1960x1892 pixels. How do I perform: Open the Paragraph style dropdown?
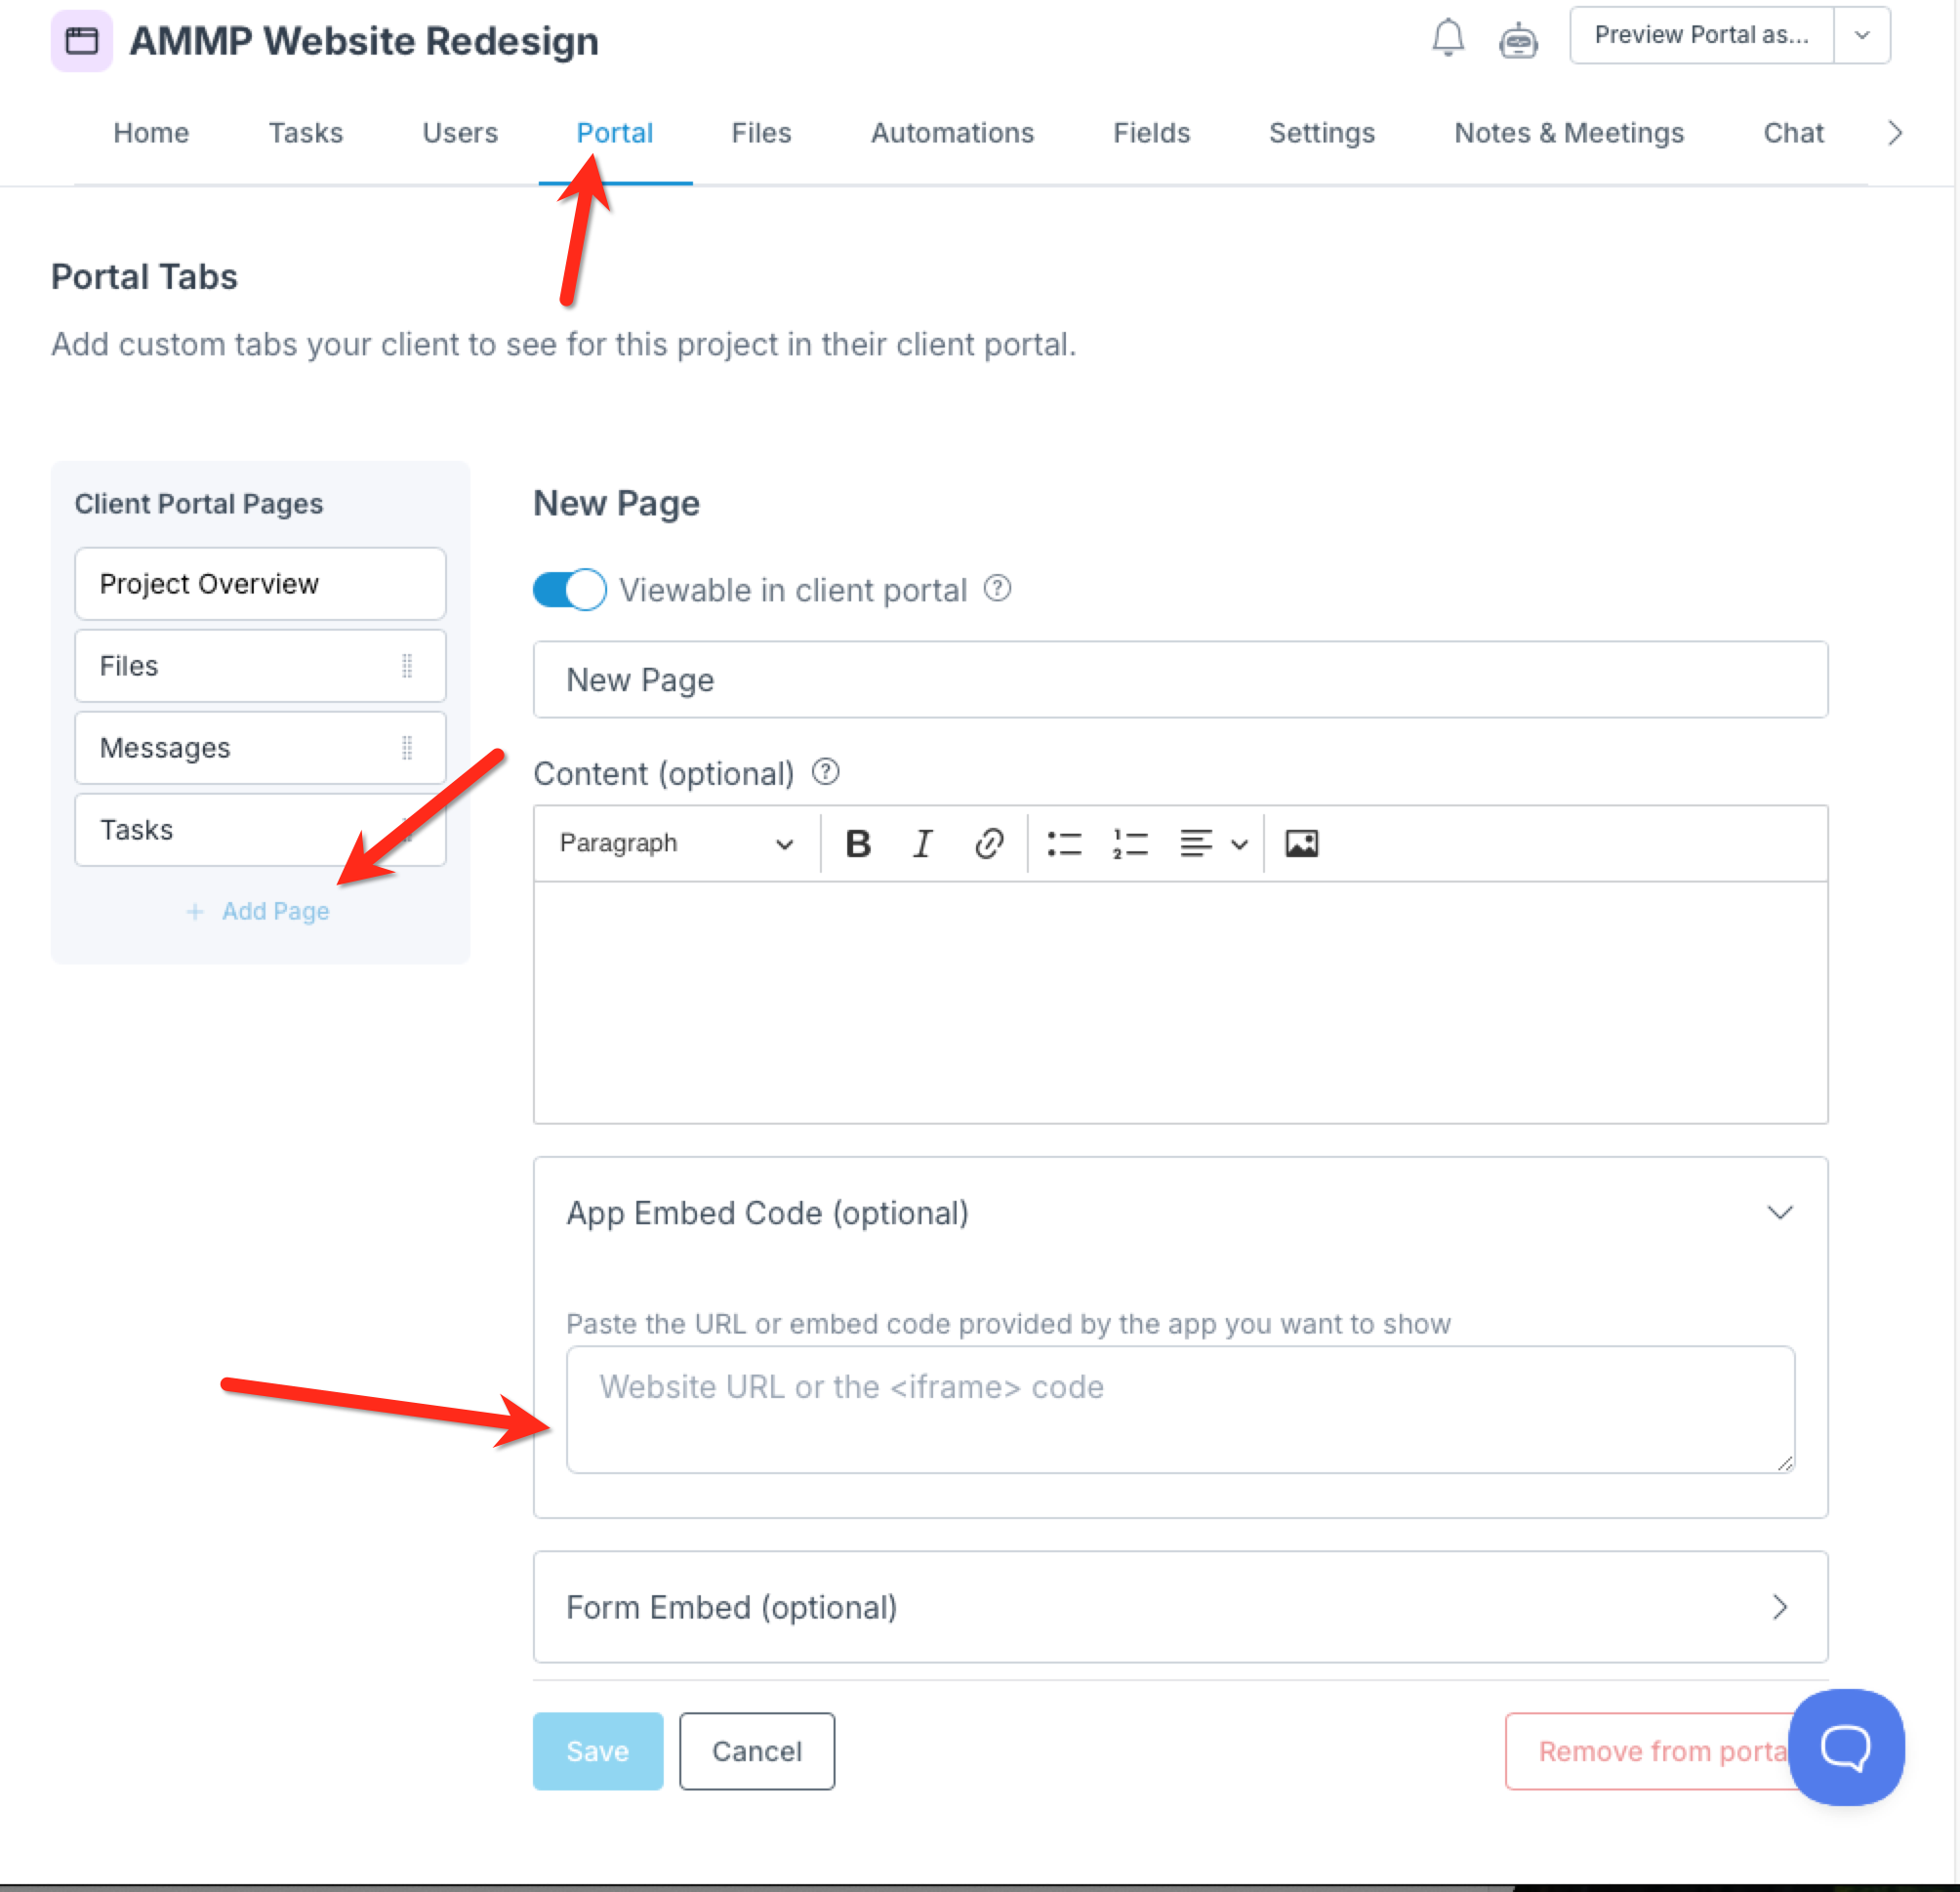[676, 843]
